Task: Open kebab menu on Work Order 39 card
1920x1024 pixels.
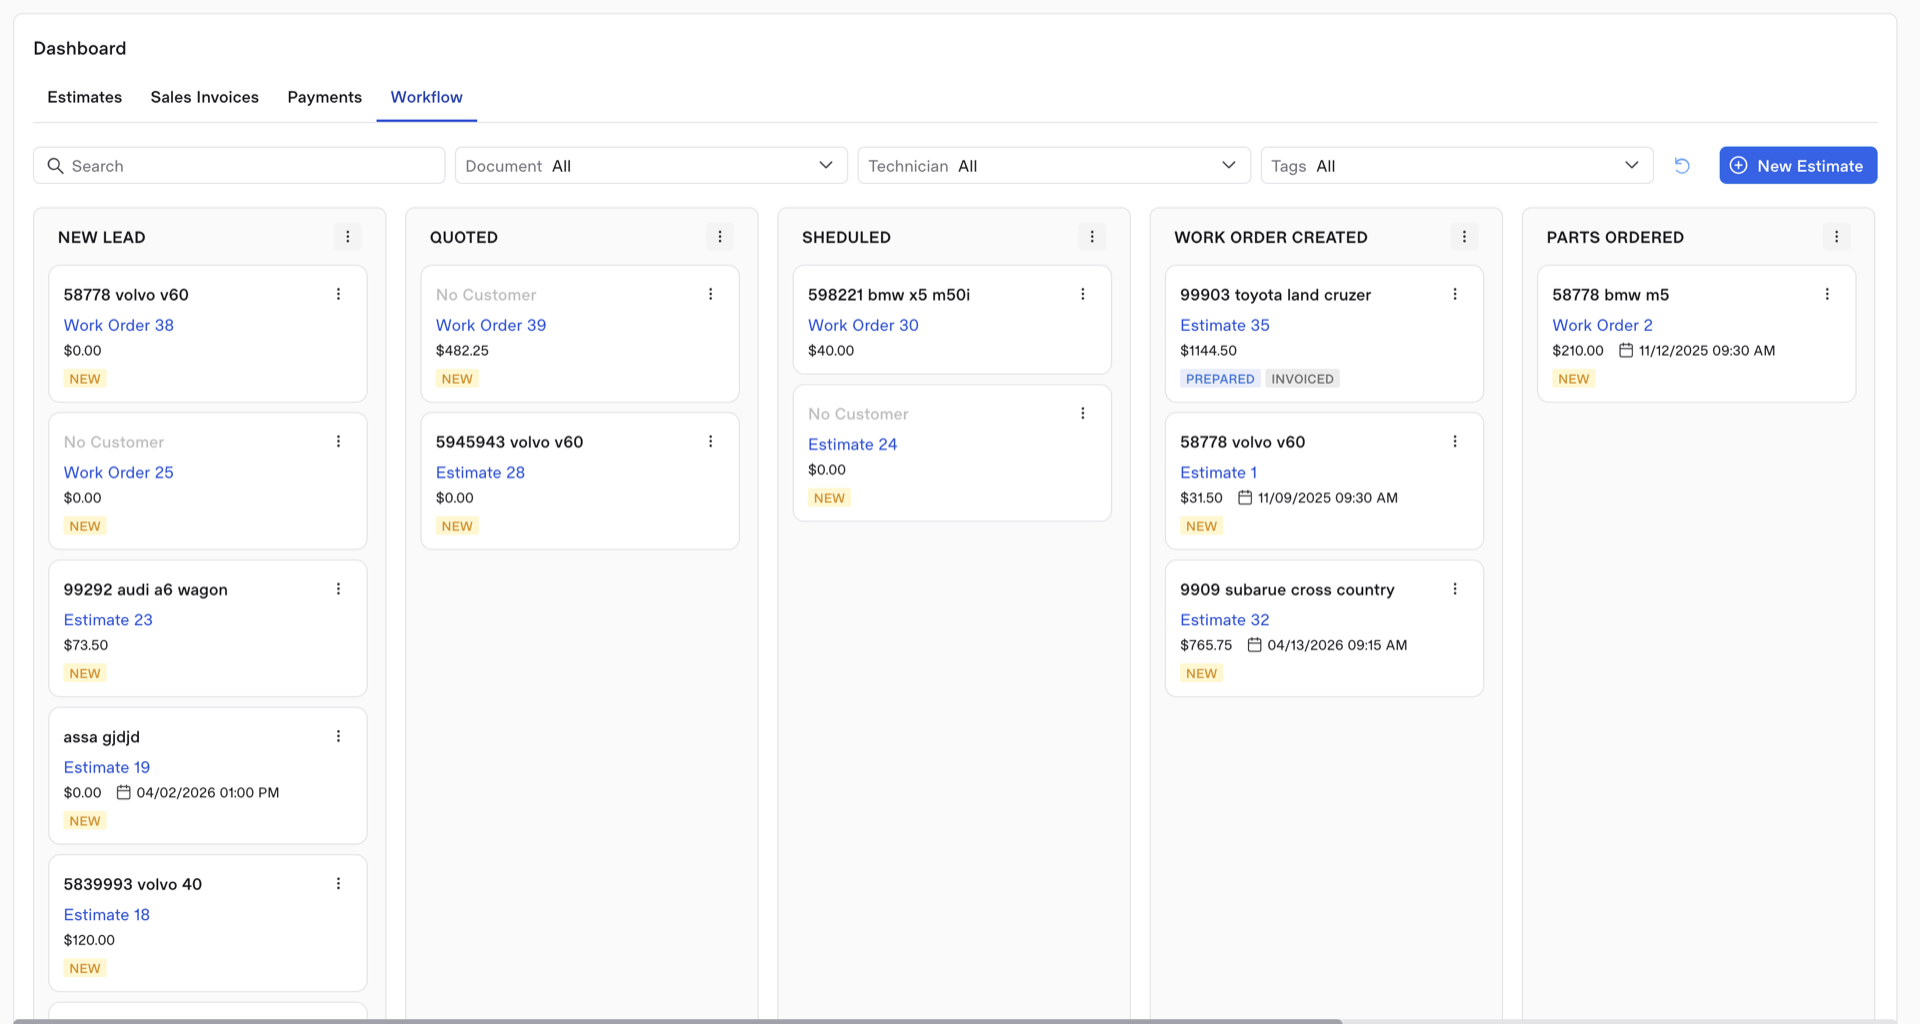Action: point(710,294)
